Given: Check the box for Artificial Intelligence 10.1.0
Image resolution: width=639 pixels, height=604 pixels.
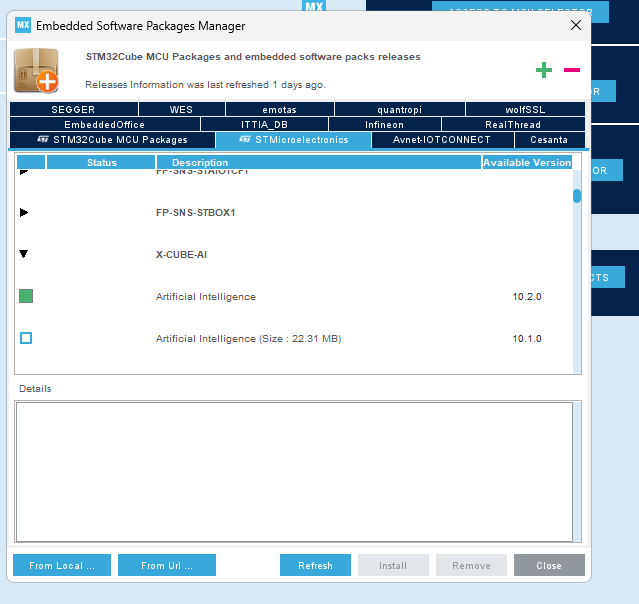Looking at the screenshot, I should point(26,338).
